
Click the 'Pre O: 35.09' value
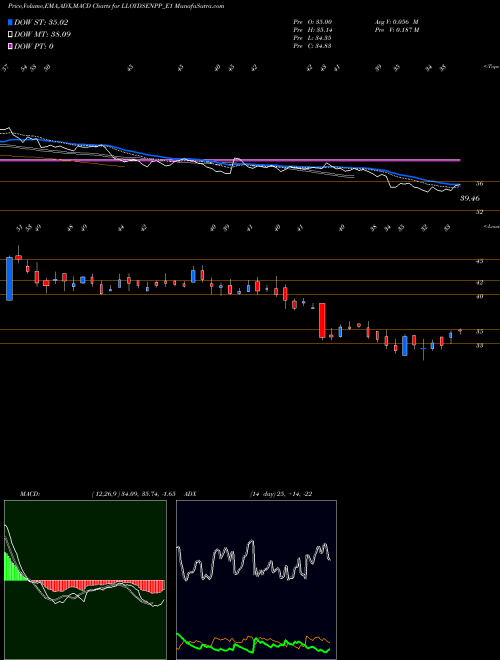(312, 21)
